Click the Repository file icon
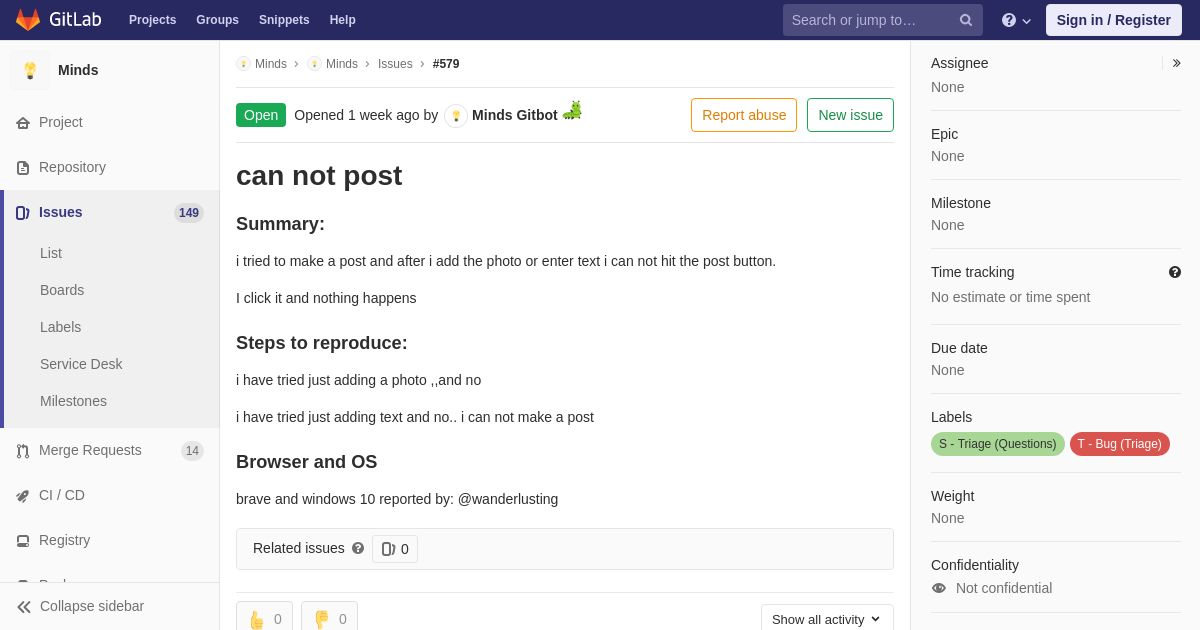This screenshot has height=630, width=1200. (23, 168)
